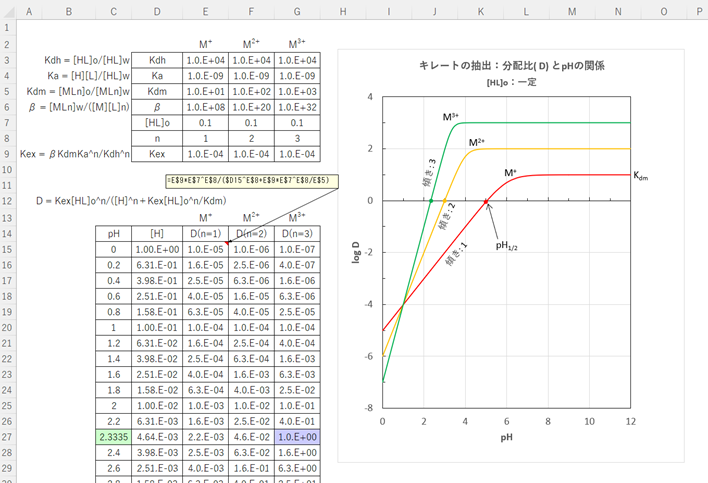Image resolution: width=708 pixels, height=483 pixels.
Task: Select column header P
Action: click(x=699, y=12)
